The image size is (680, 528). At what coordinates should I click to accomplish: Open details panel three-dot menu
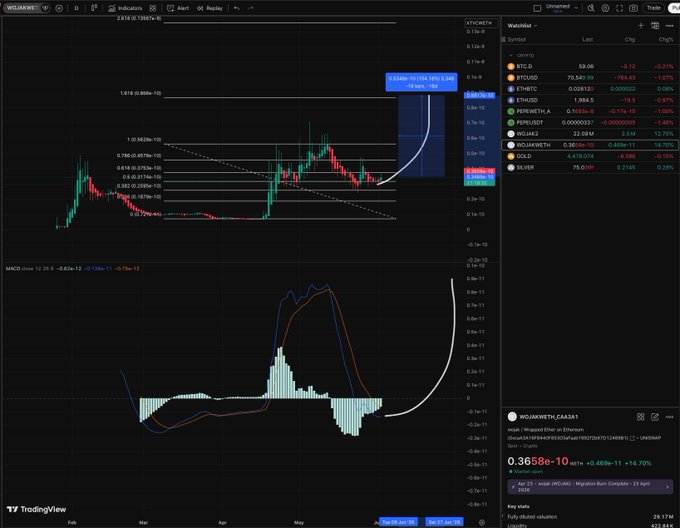[x=670, y=417]
